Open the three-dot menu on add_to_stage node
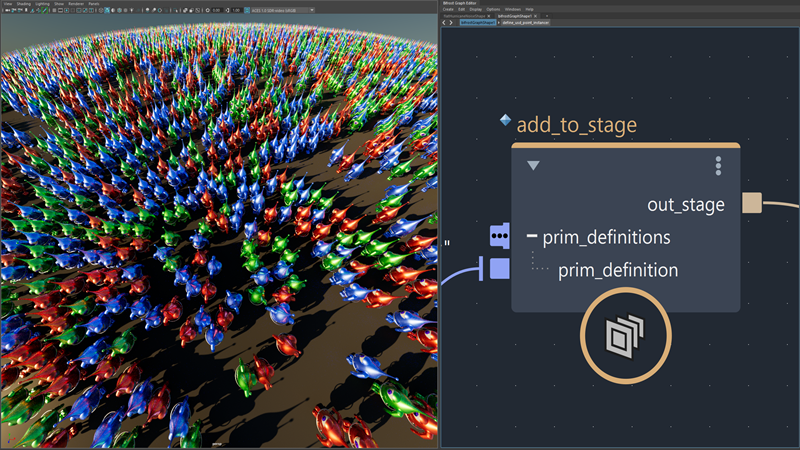Viewport: 800px width, 450px height. 718,166
